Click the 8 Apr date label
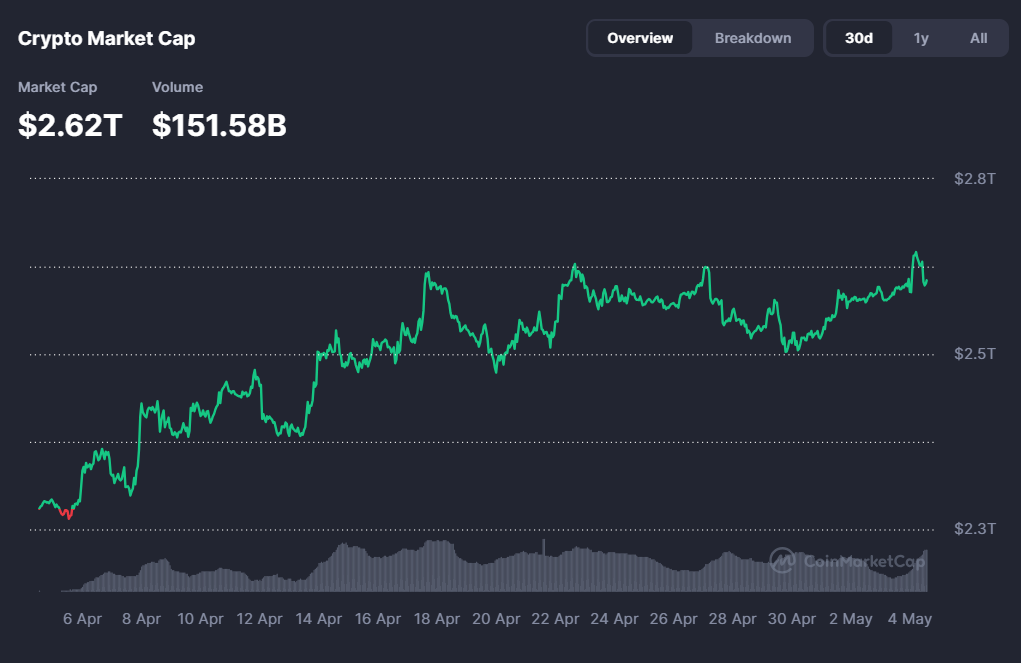The width and height of the screenshot is (1021, 663). 141,619
